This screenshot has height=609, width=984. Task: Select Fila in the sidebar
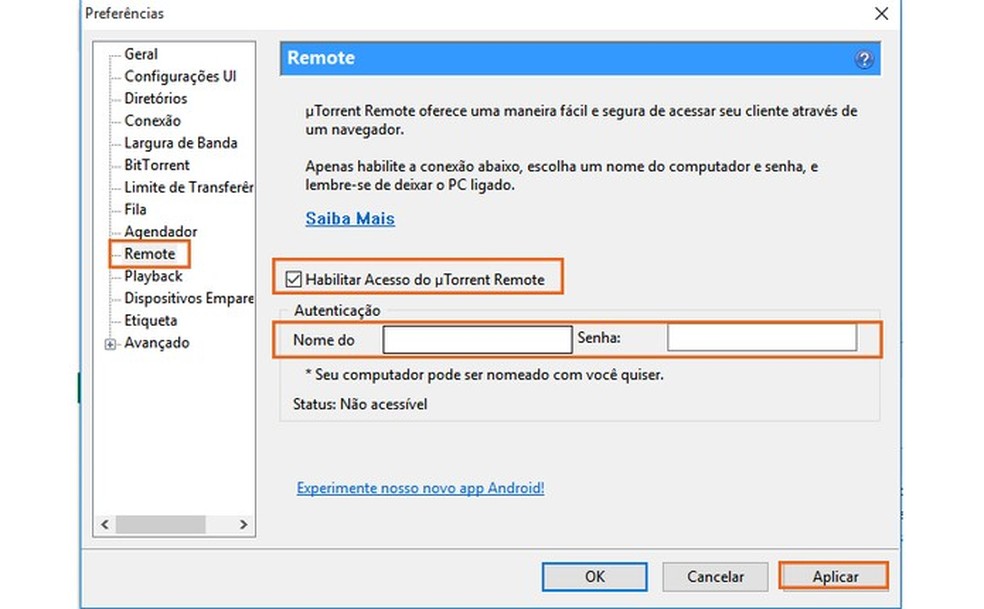click(x=135, y=209)
